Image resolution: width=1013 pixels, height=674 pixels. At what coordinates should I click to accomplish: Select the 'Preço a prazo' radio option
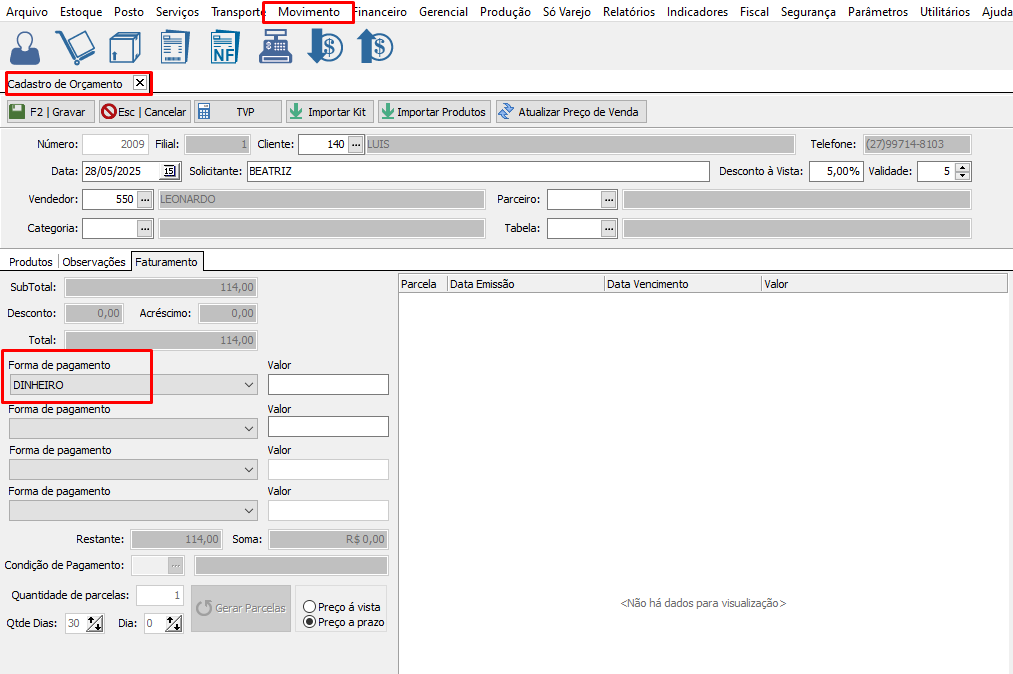click(310, 622)
